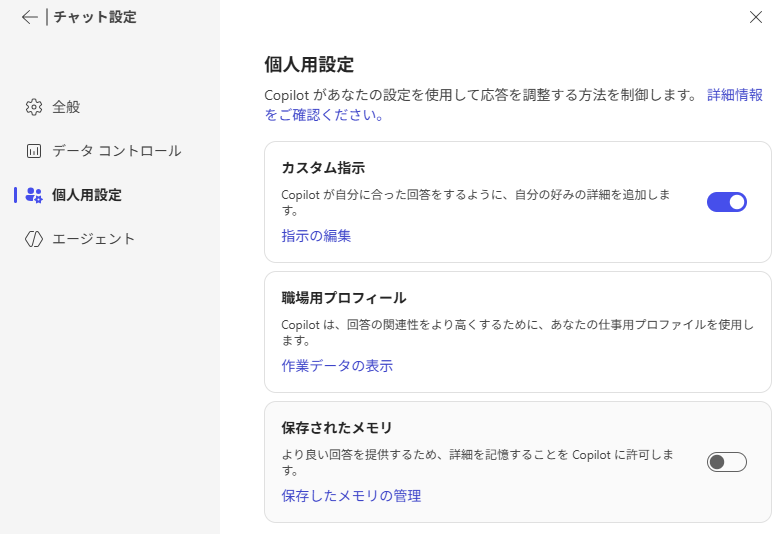Click the 指示の編集 link
This screenshot has height=534, width=782.
click(316, 236)
